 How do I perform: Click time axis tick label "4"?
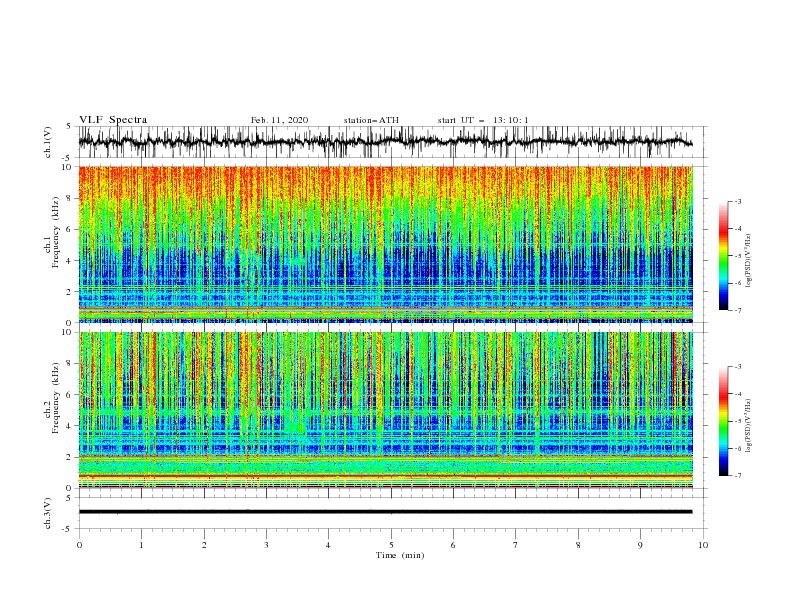(328, 545)
